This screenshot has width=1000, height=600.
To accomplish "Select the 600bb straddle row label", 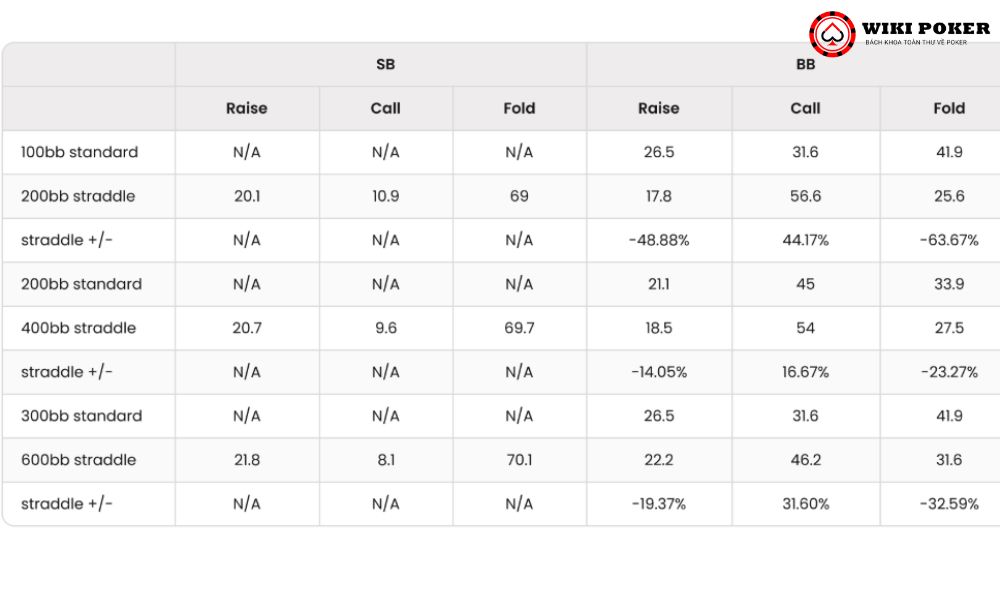I will [x=78, y=460].
